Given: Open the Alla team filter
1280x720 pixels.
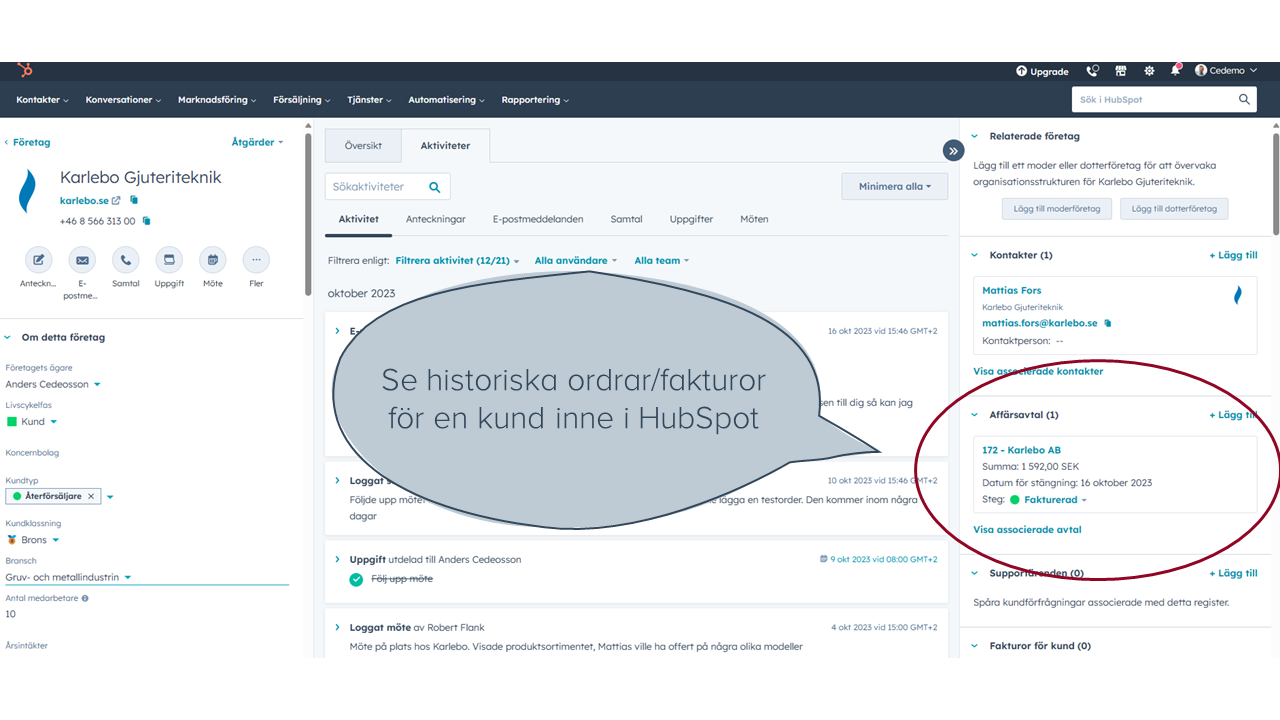Looking at the screenshot, I should click(663, 261).
